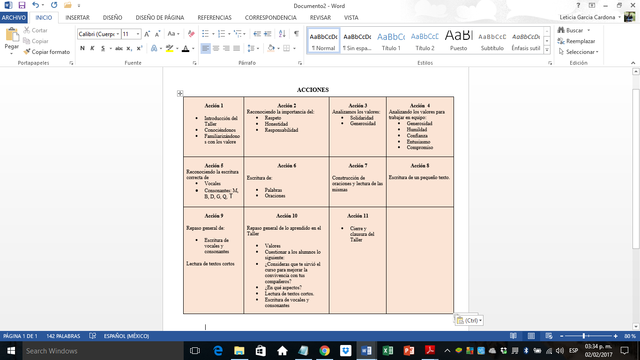This screenshot has width=640, height=360.
Task: Switch to read mode view icon
Action: pos(513,336)
